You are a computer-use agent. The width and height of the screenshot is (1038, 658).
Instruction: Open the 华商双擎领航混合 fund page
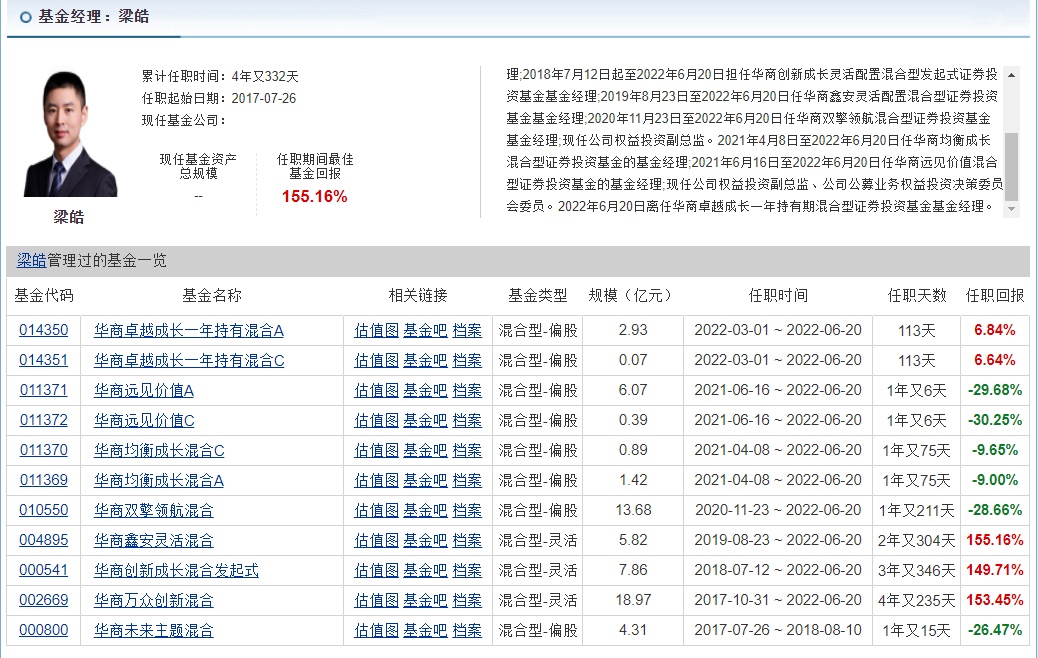point(153,510)
